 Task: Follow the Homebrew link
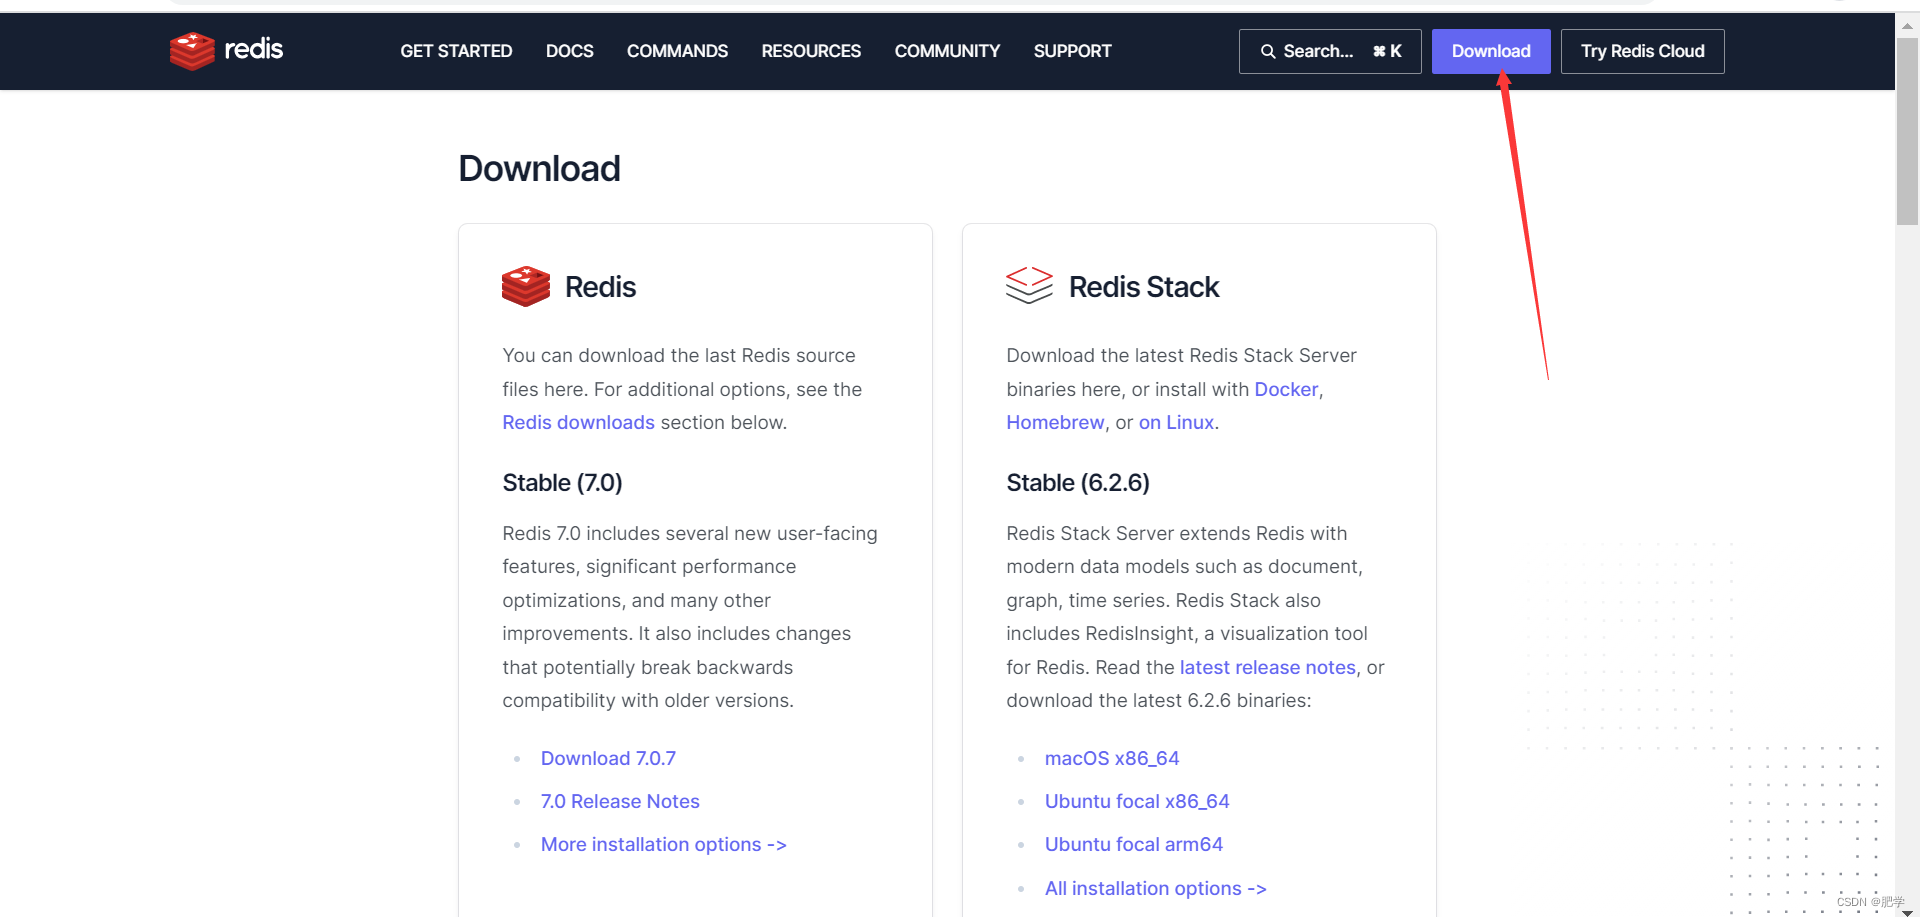[1055, 422]
